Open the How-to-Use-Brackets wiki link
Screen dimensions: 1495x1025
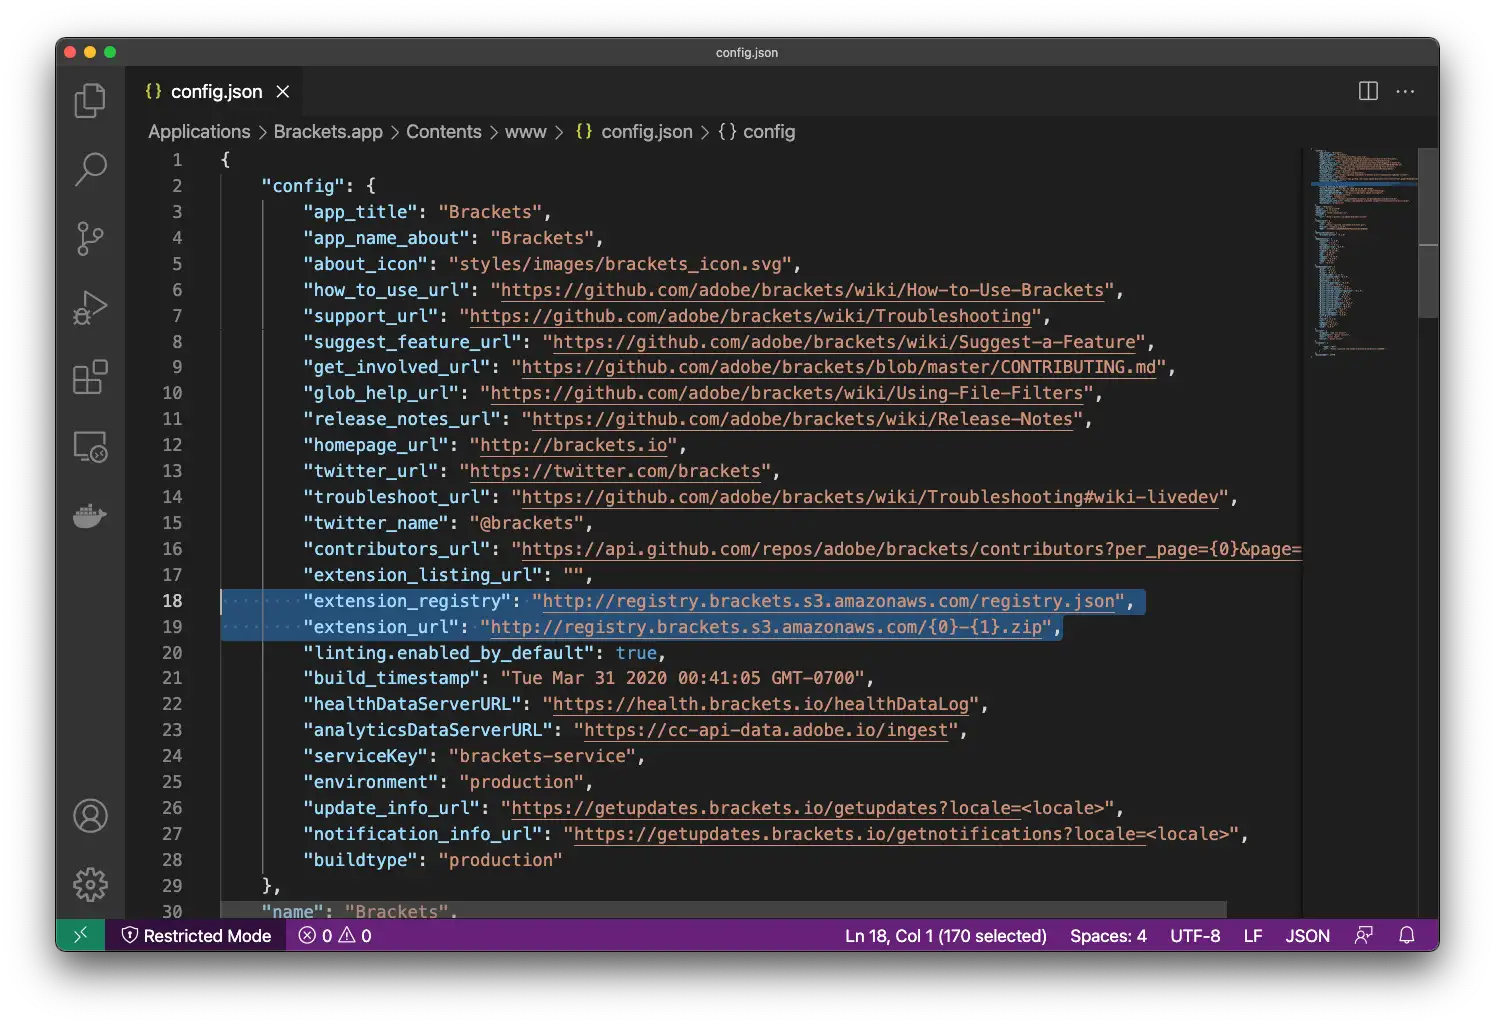tap(802, 290)
